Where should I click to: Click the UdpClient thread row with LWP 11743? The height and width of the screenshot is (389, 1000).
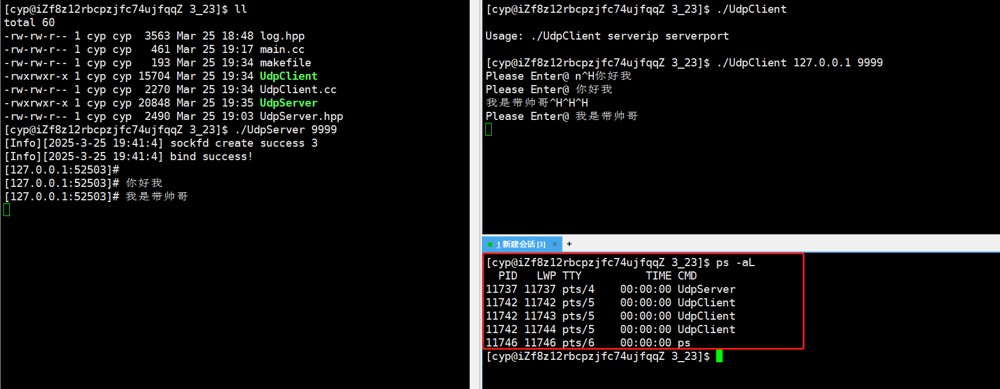coord(610,316)
